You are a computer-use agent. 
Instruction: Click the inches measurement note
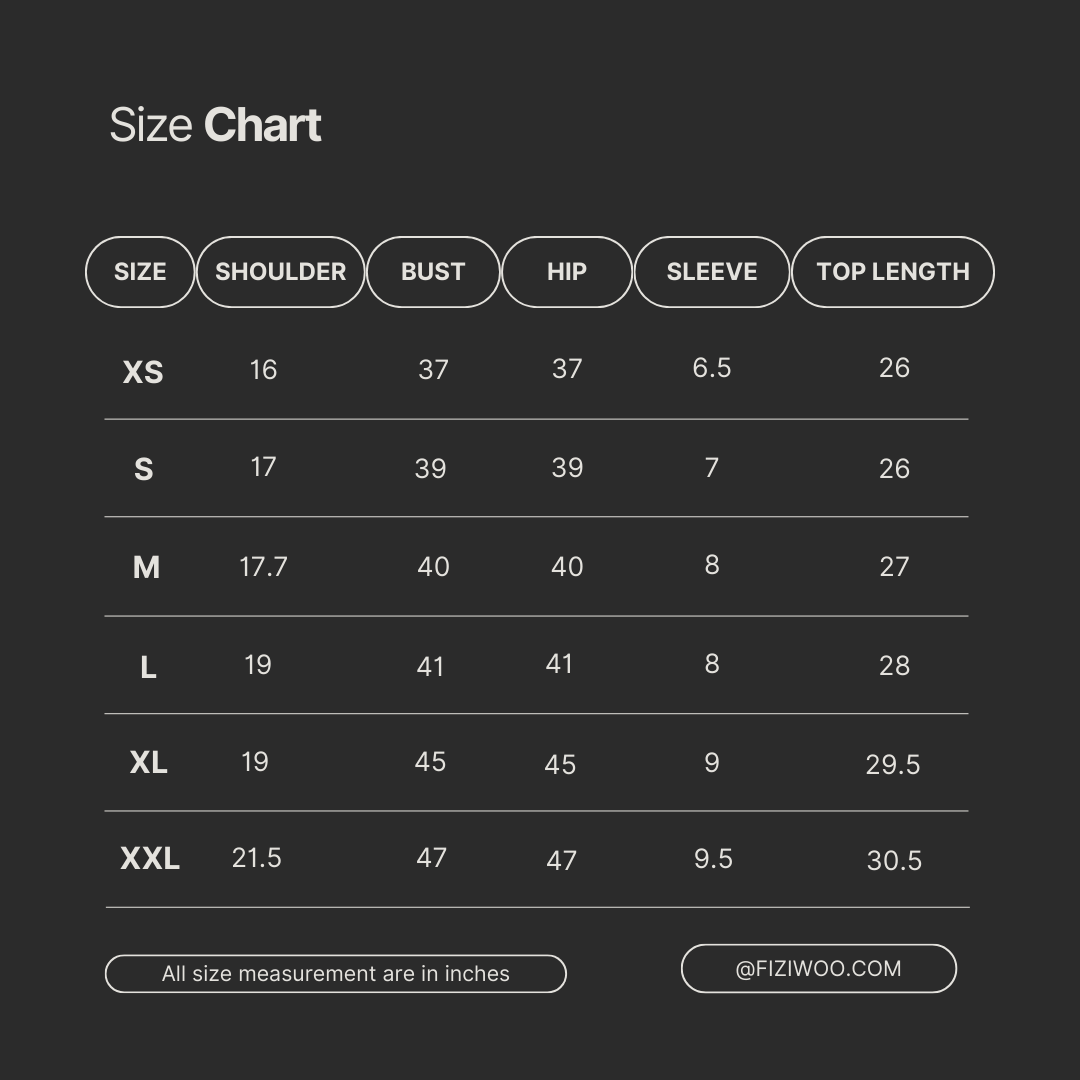[x=336, y=974]
